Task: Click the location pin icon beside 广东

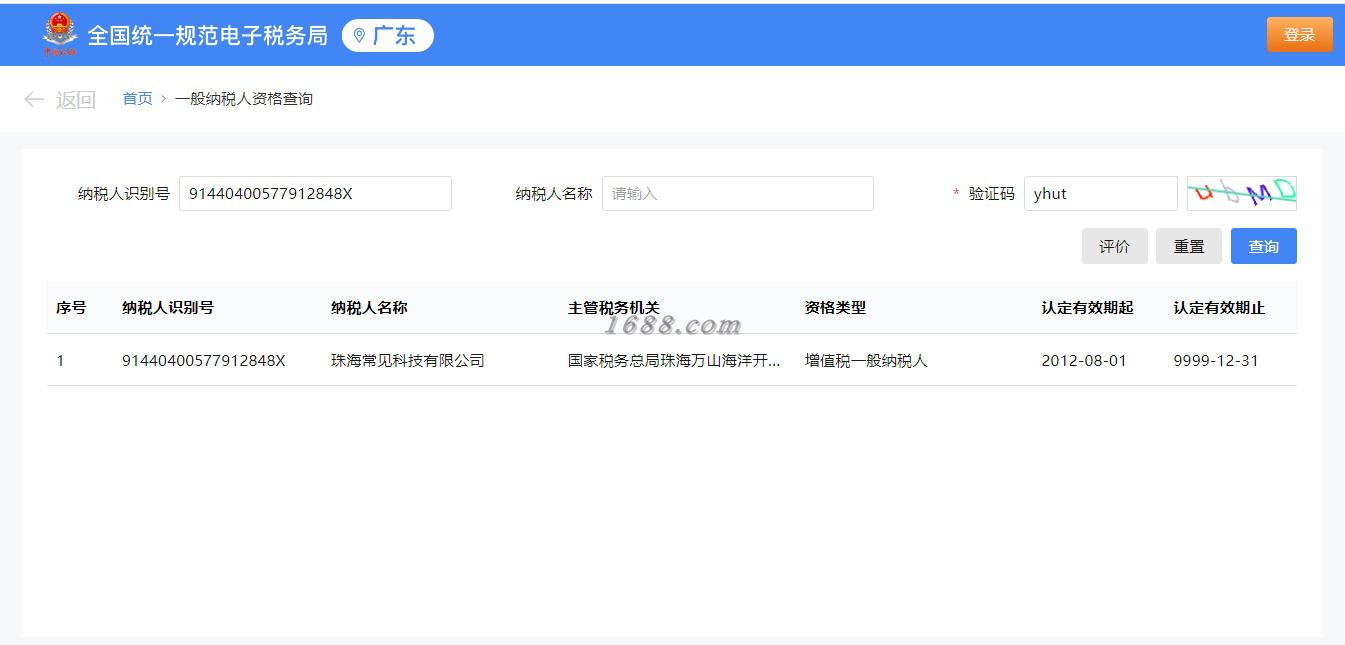Action: click(360, 36)
